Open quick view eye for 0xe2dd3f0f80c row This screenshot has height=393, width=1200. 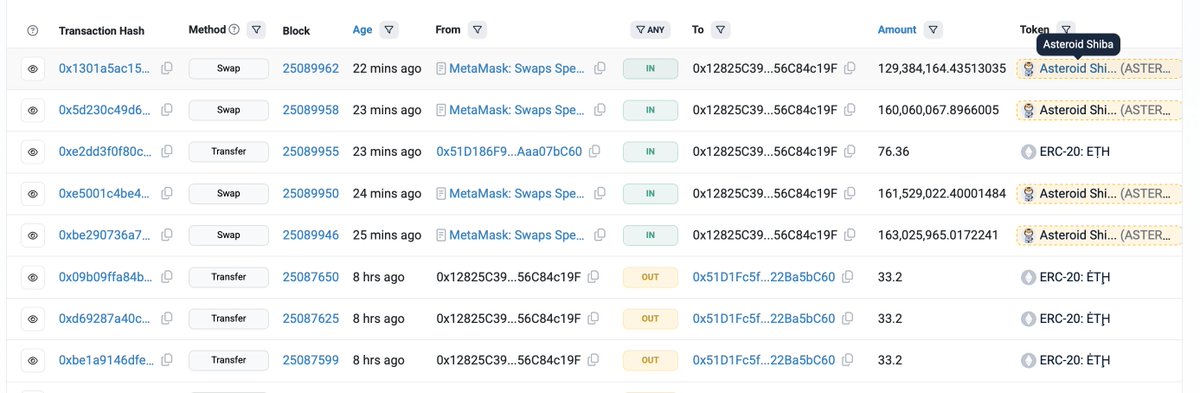pos(33,152)
